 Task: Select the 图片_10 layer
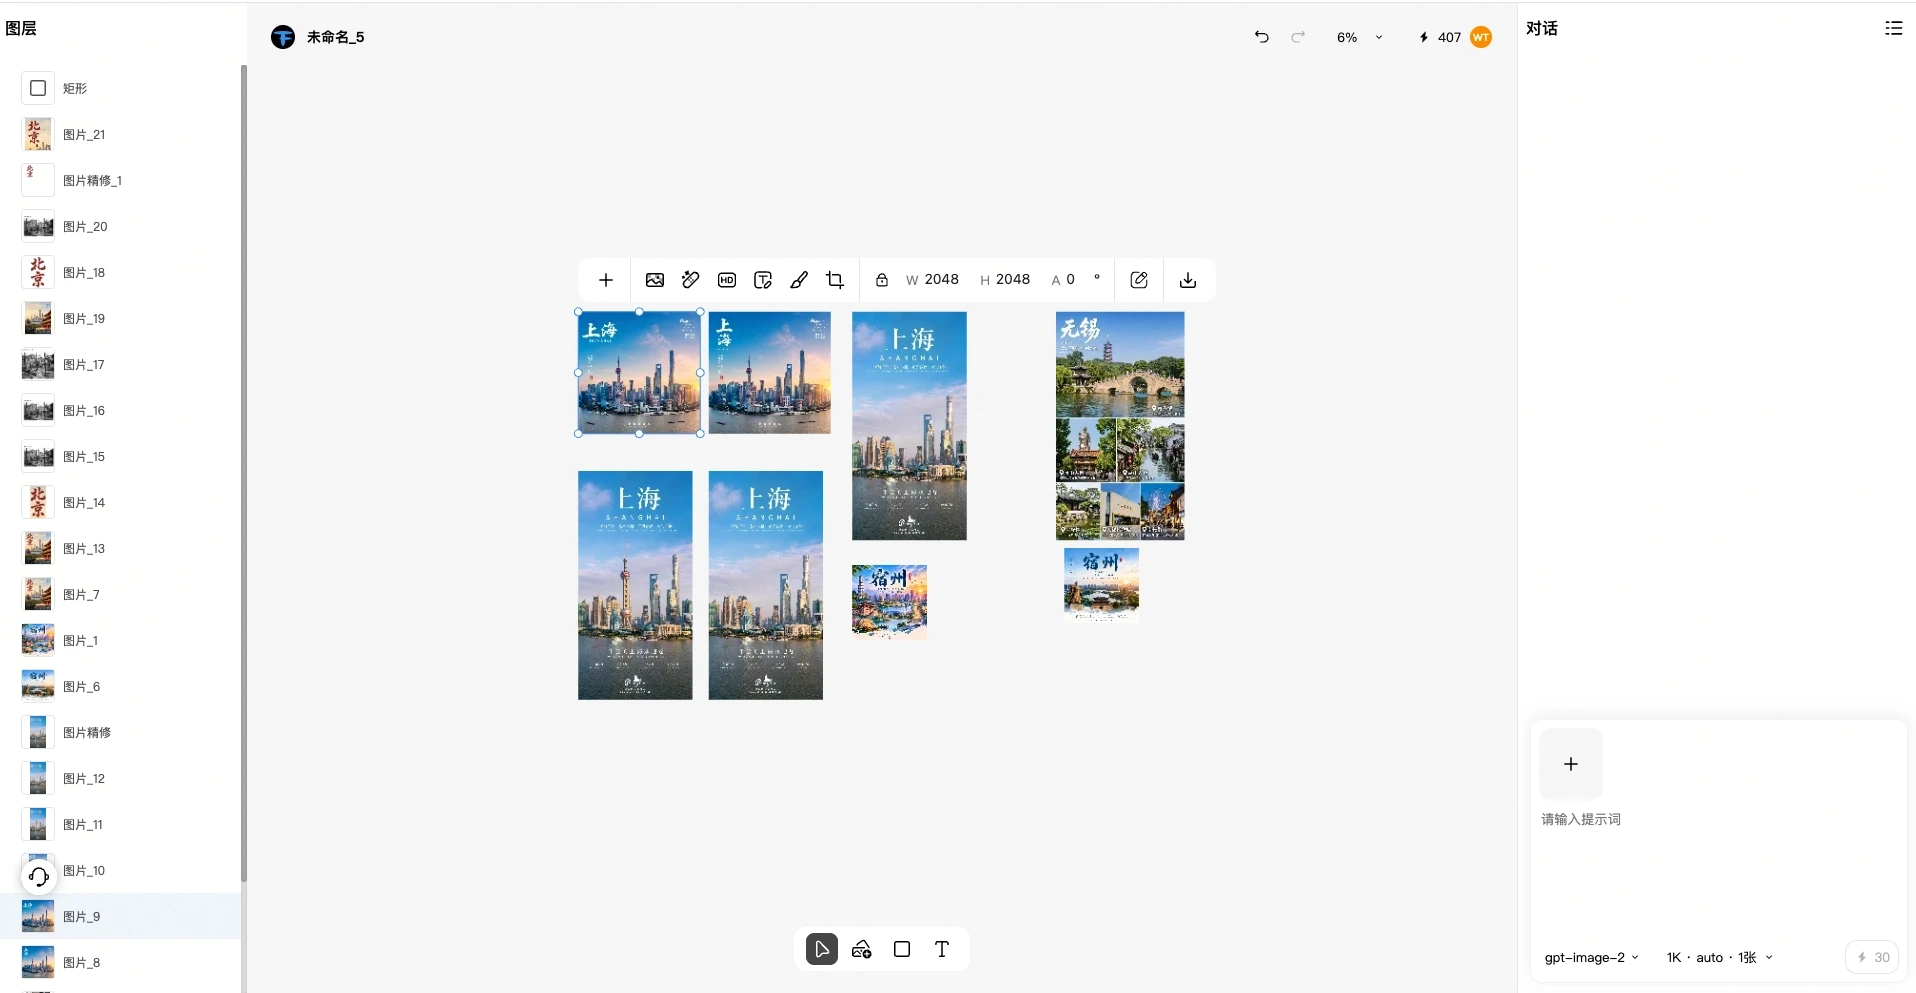120,870
